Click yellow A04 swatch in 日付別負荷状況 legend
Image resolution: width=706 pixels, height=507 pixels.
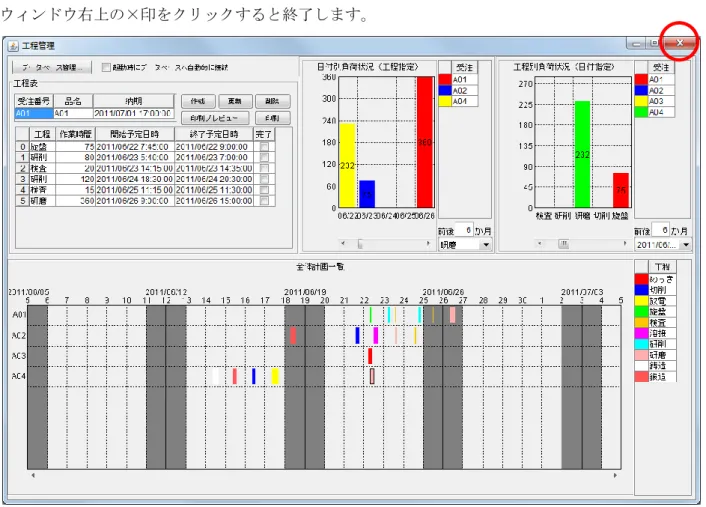click(x=445, y=101)
